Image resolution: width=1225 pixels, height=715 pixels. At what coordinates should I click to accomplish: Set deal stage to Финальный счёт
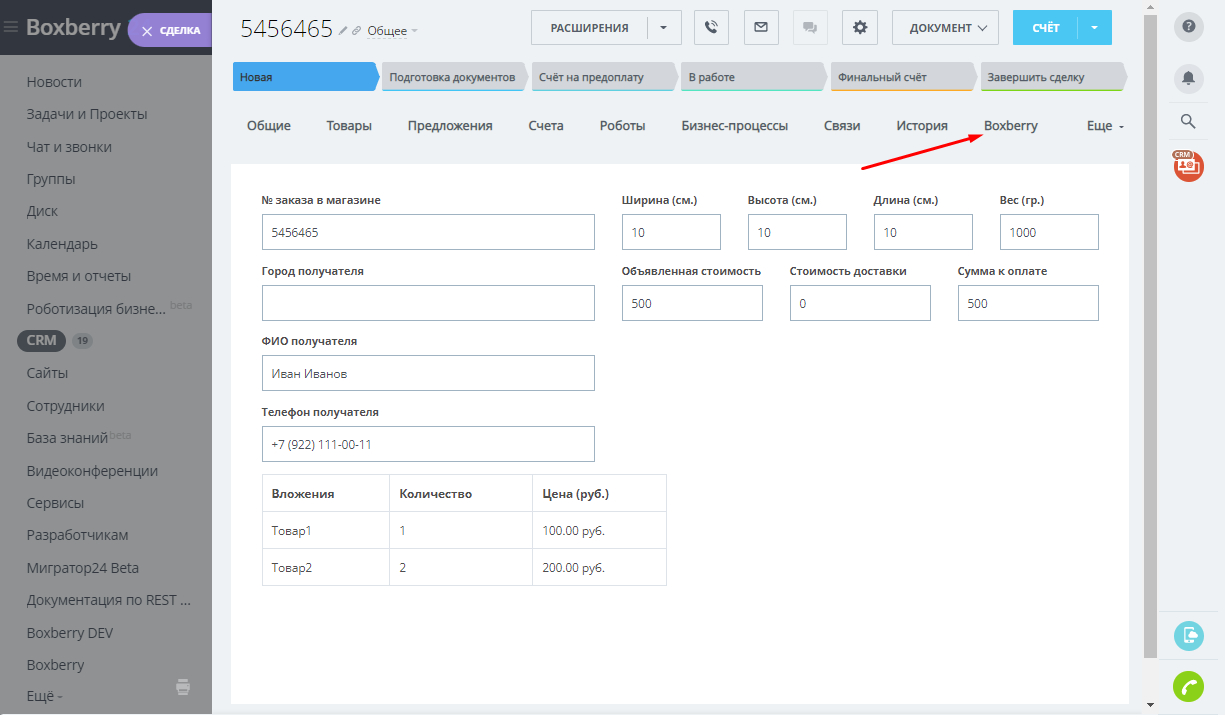point(903,77)
